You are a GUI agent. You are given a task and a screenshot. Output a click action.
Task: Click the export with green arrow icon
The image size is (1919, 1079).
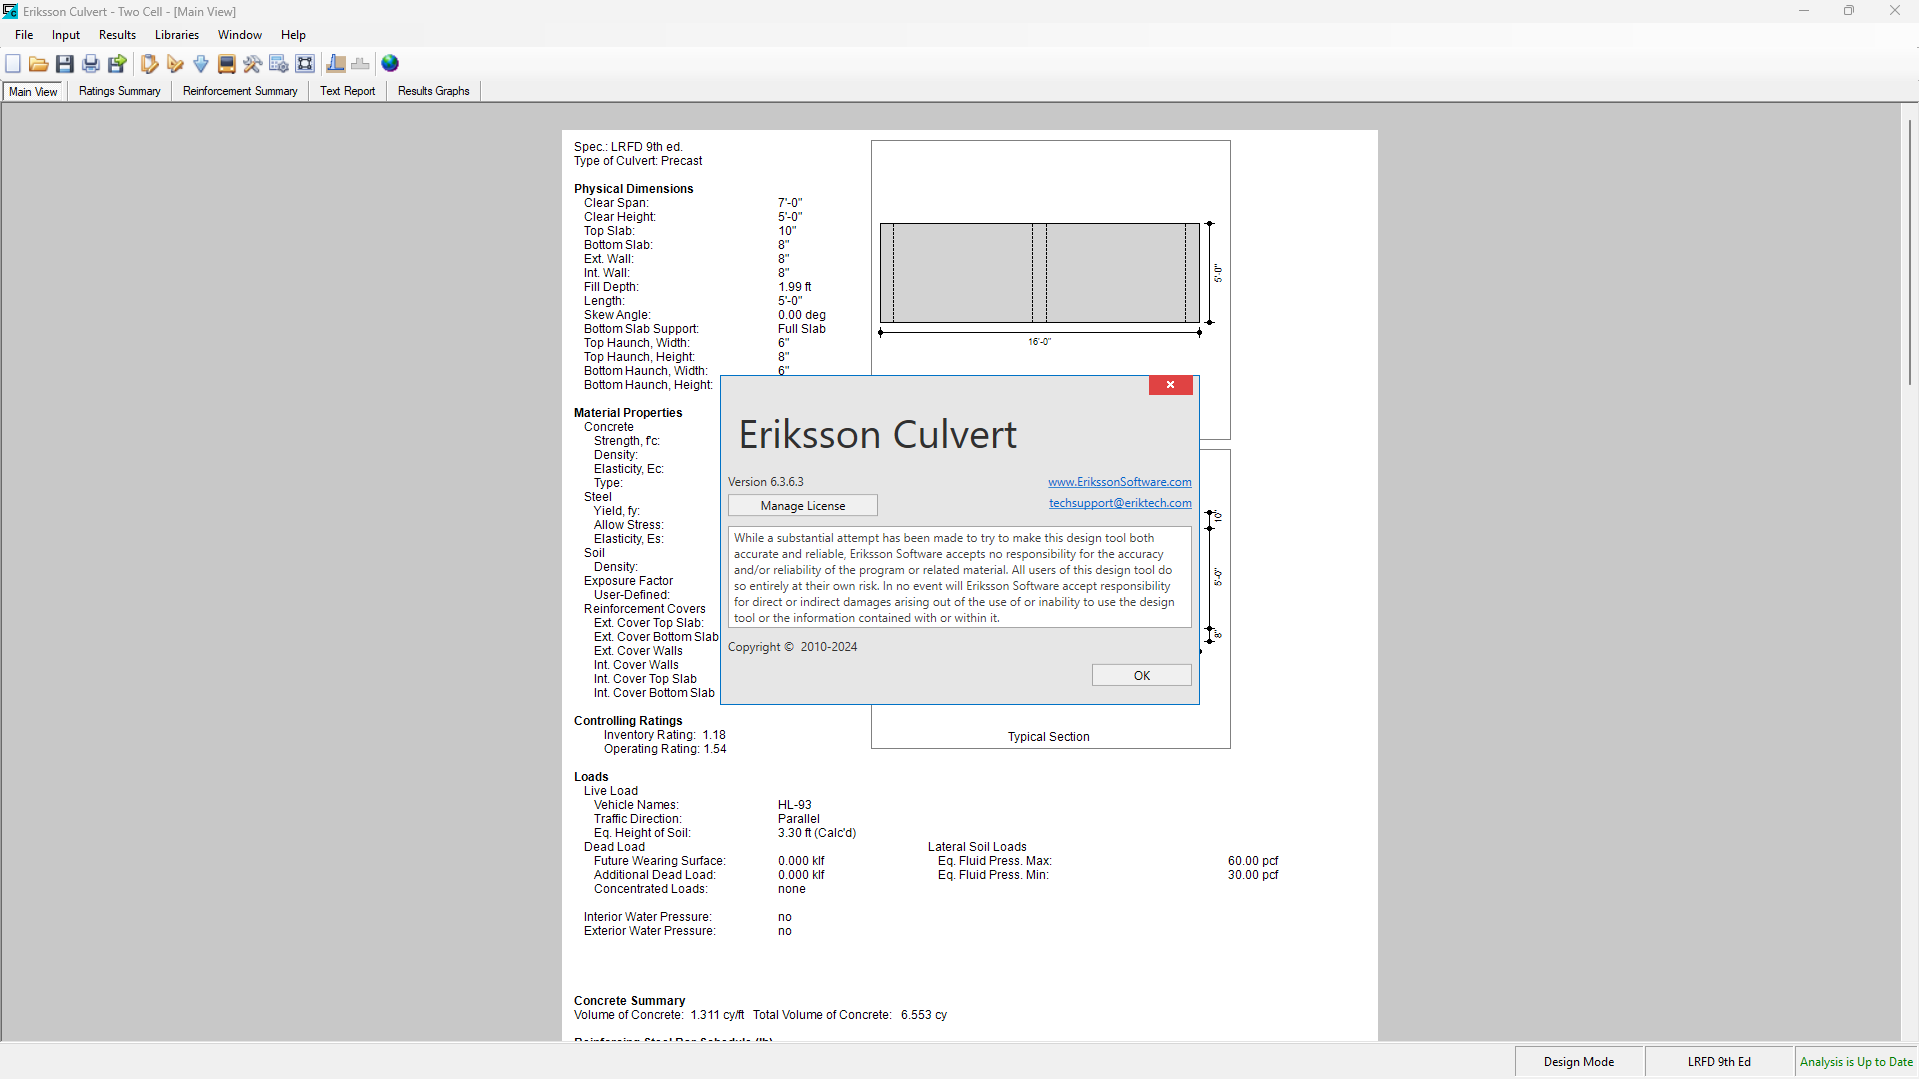coord(117,64)
